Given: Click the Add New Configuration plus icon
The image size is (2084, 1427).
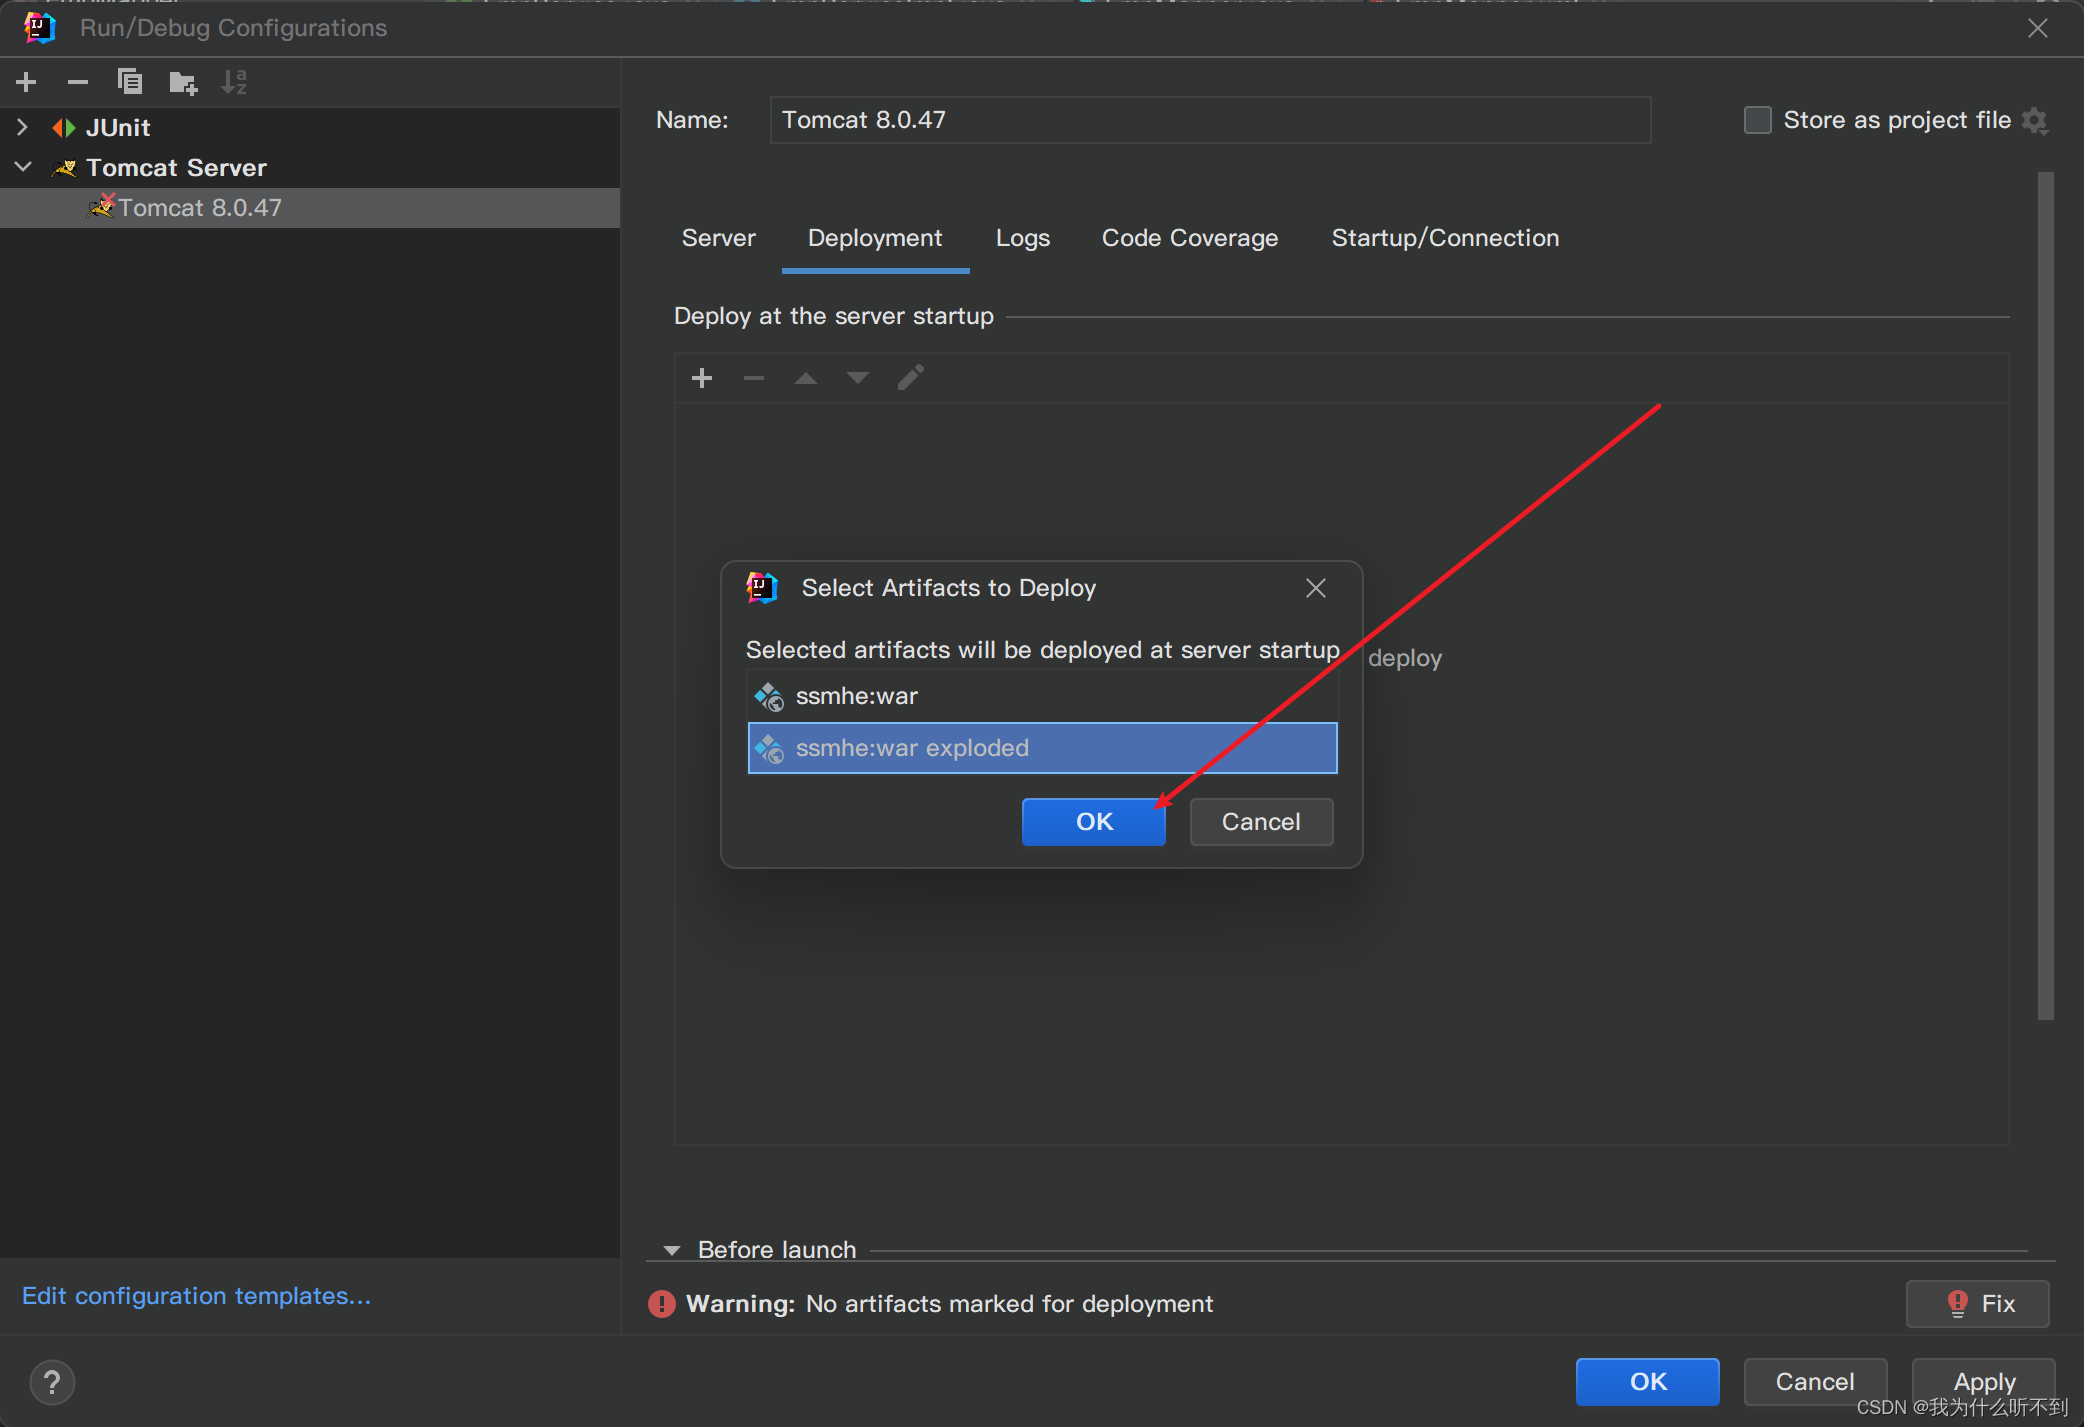Looking at the screenshot, I should [x=27, y=82].
